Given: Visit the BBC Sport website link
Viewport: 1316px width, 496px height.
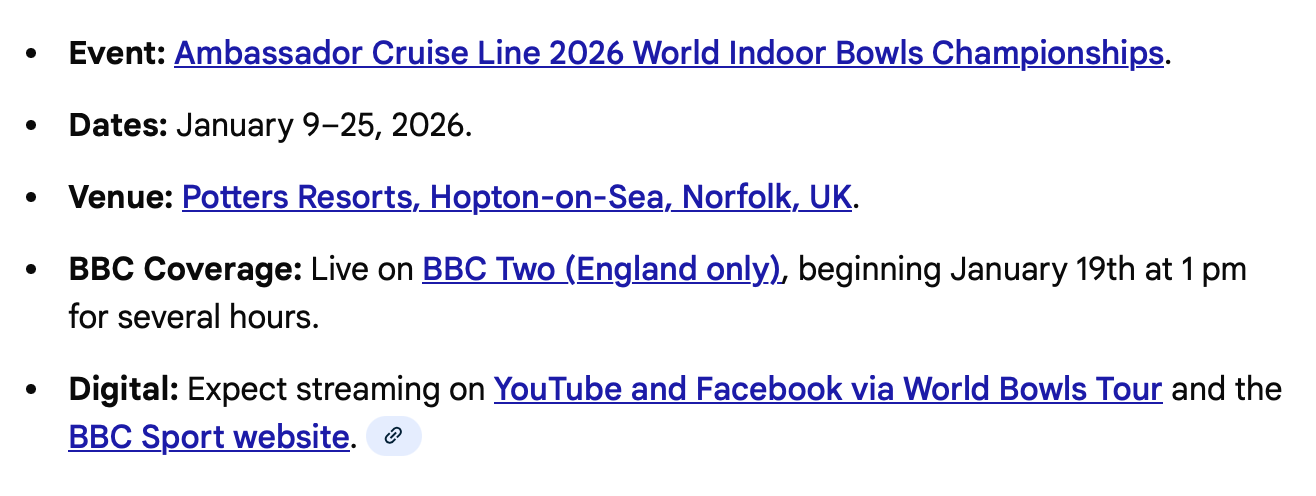Looking at the screenshot, I should (x=208, y=436).
